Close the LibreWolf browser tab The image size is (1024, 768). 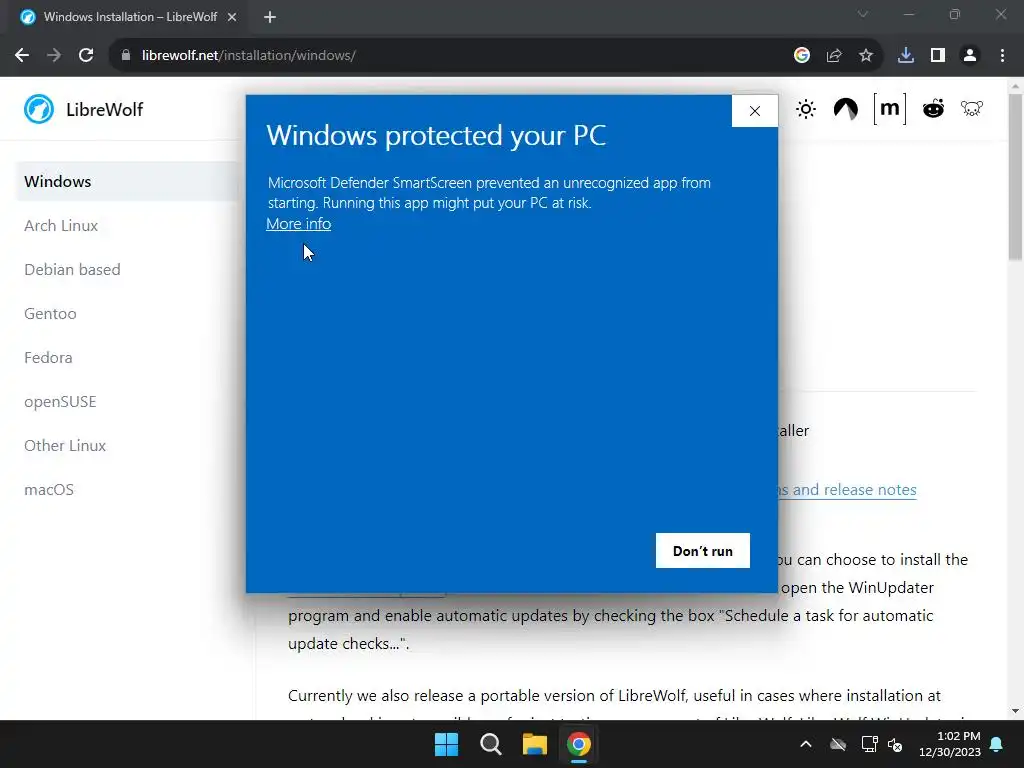pyautogui.click(x=232, y=17)
